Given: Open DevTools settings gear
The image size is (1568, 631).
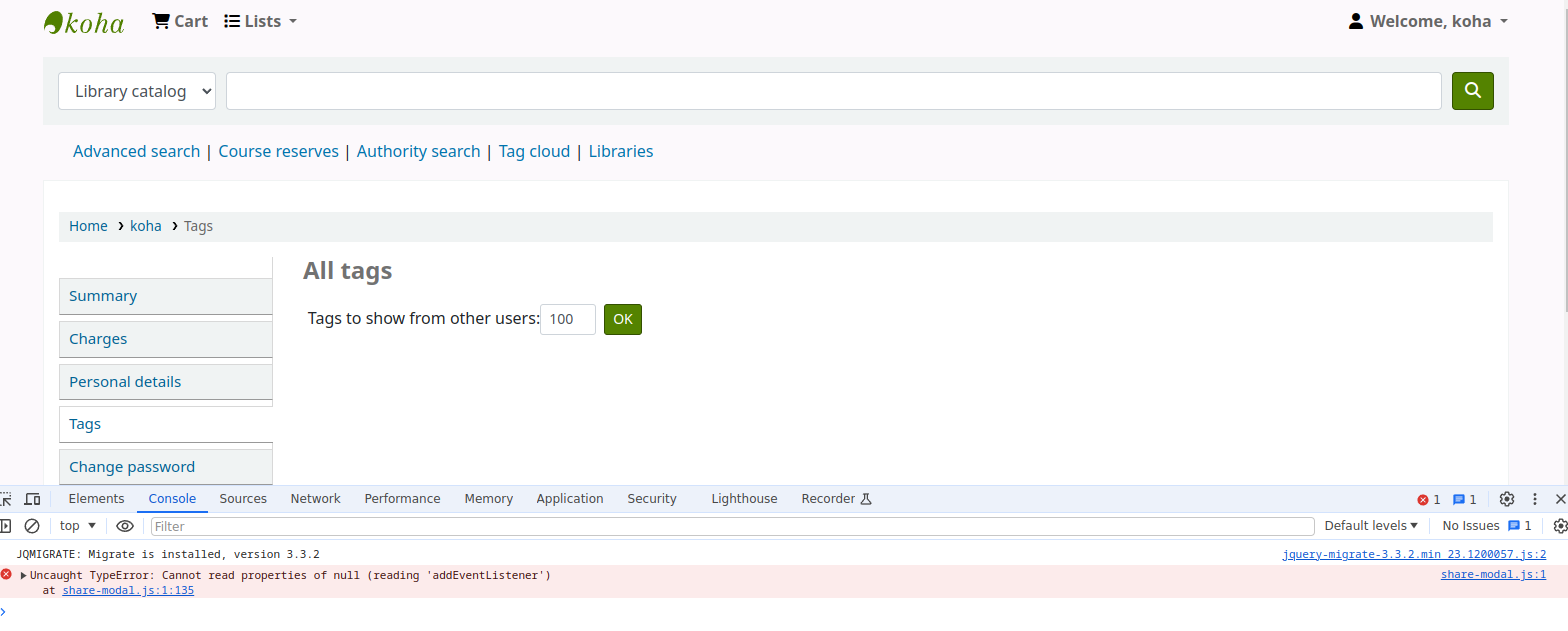Looking at the screenshot, I should pyautogui.click(x=1507, y=499).
